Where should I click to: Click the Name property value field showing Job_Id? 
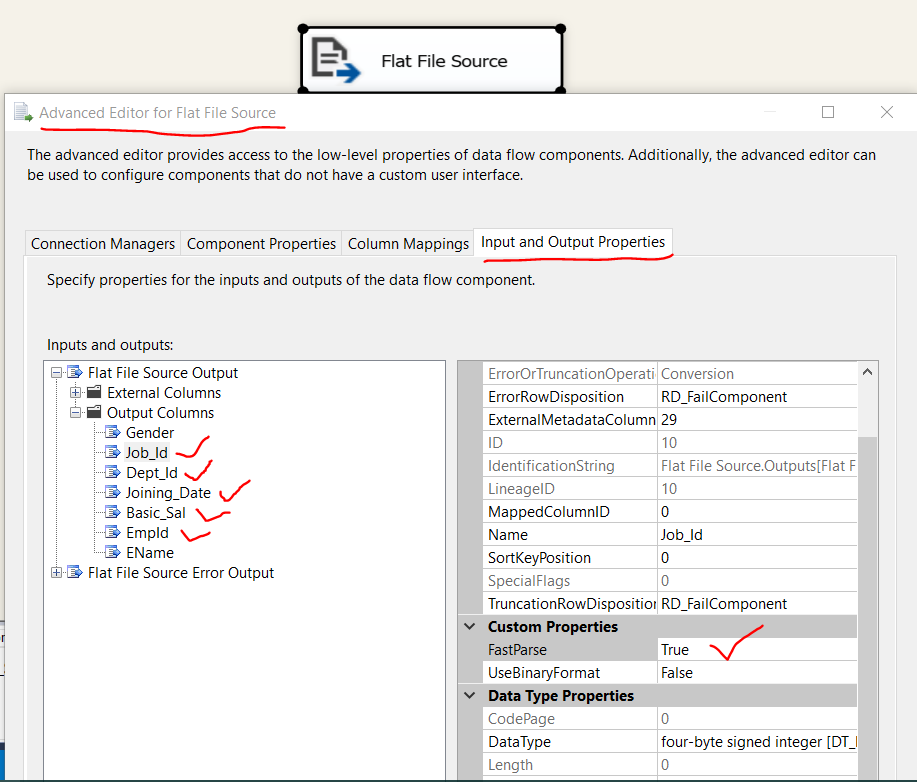pyautogui.click(x=752, y=534)
